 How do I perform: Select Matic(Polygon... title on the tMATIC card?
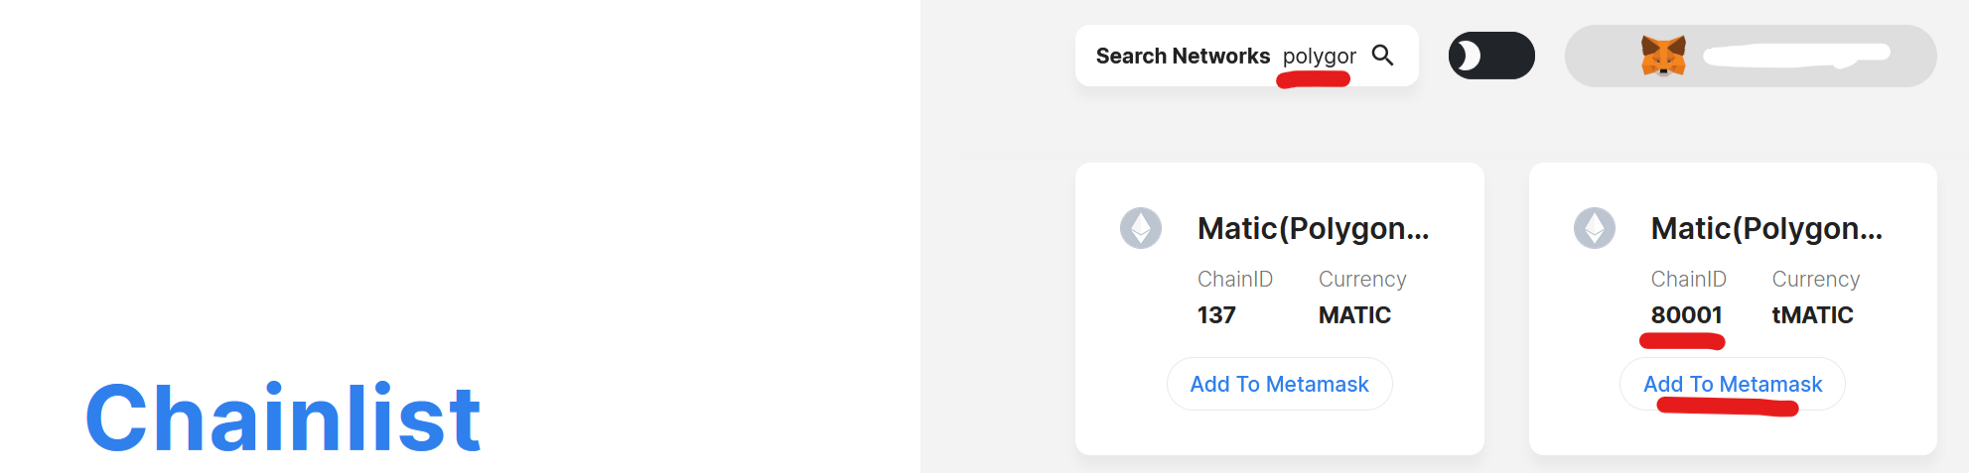point(1766,229)
